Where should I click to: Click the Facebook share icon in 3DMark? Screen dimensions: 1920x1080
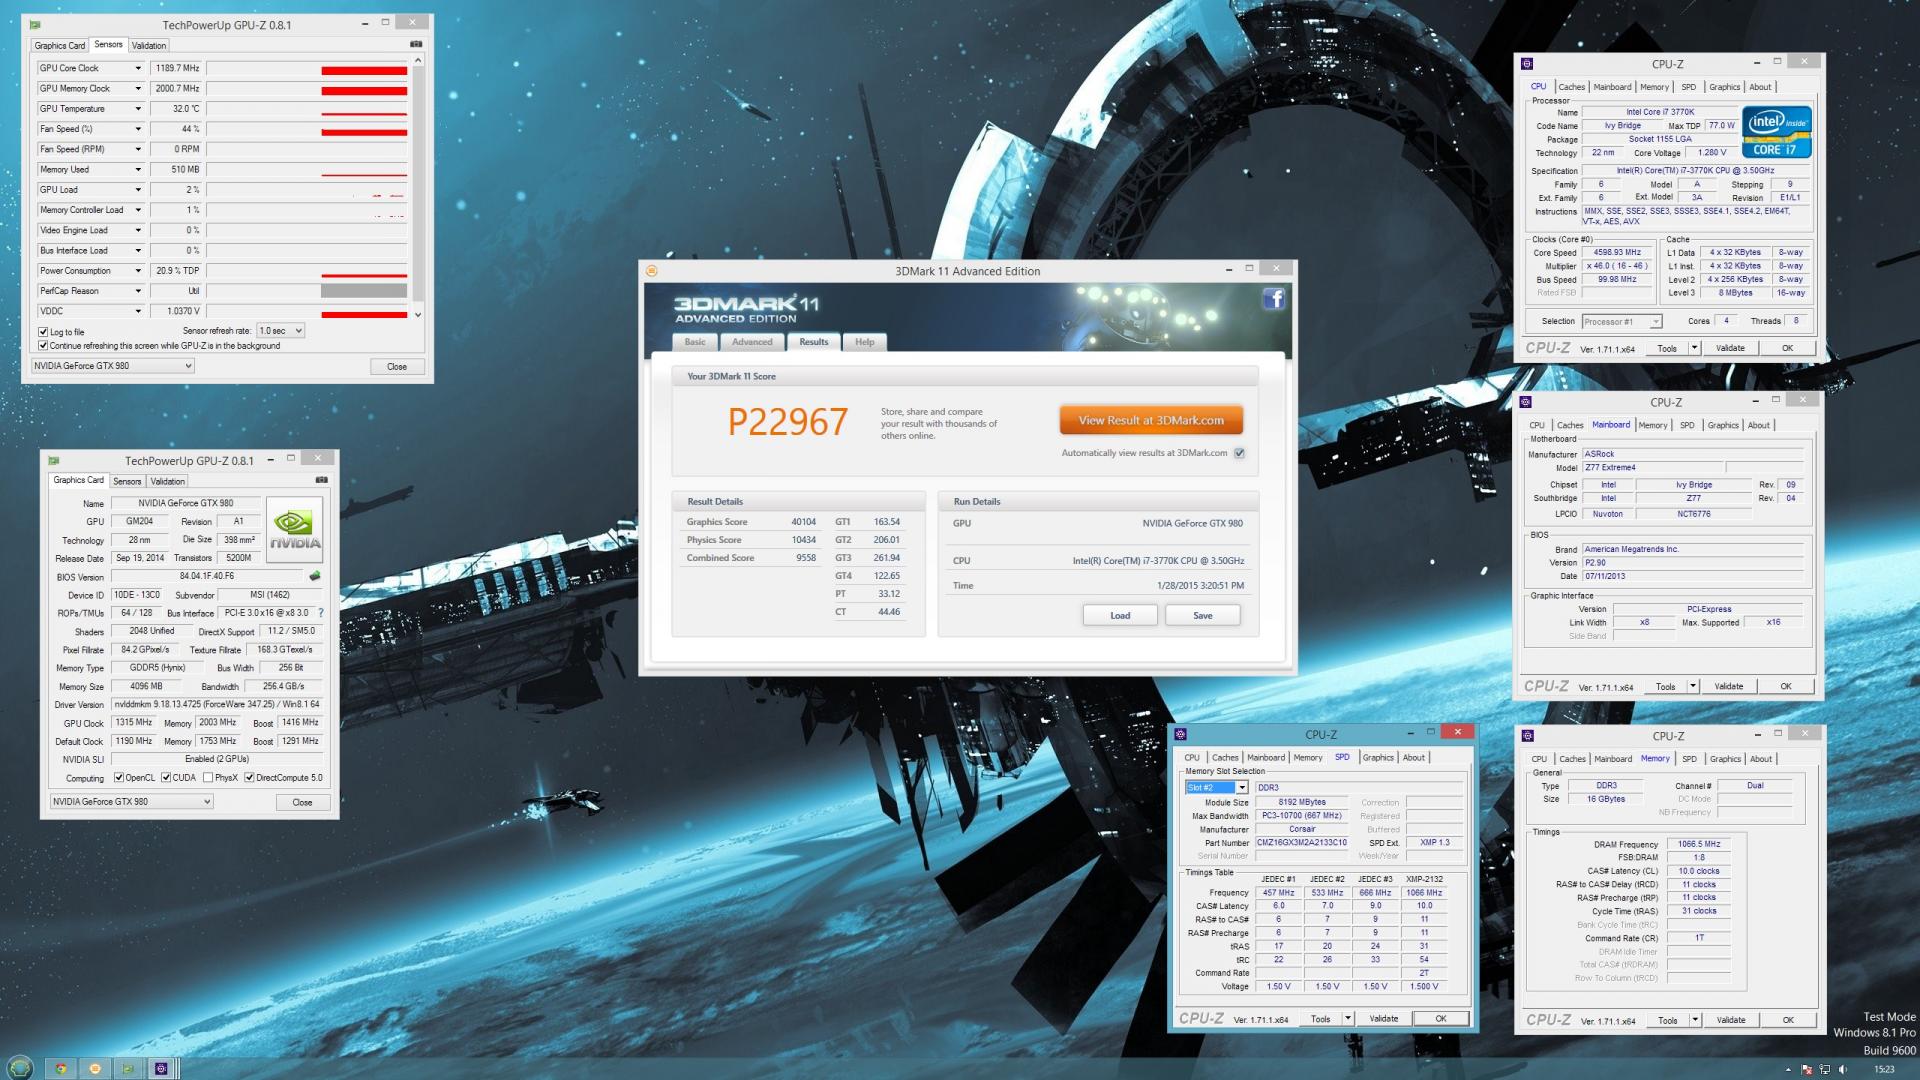click(1273, 299)
